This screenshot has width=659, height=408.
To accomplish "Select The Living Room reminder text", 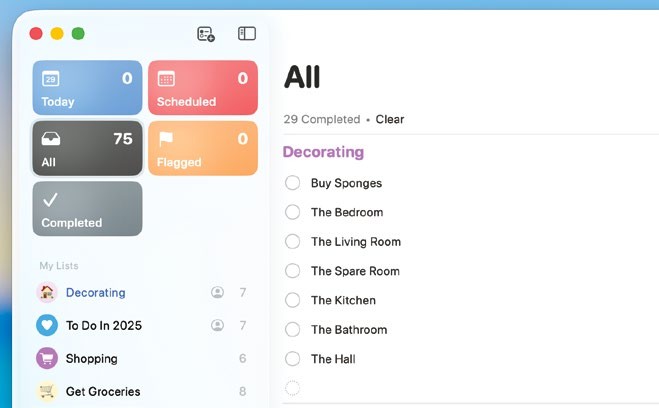I will (356, 242).
